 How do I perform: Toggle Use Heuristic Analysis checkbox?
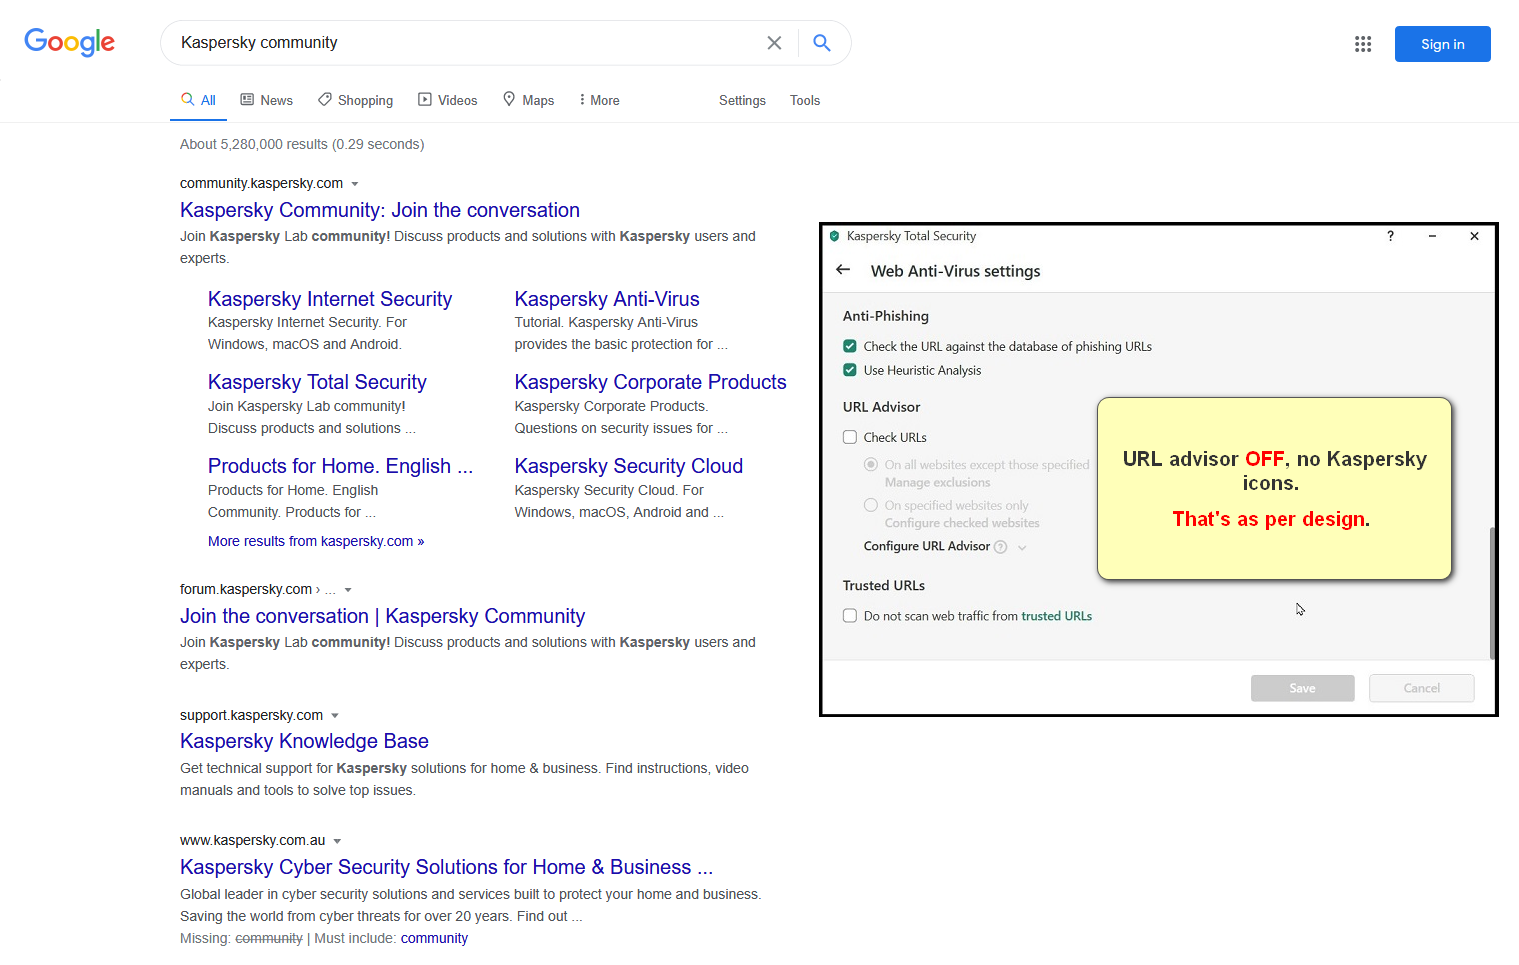coord(850,370)
